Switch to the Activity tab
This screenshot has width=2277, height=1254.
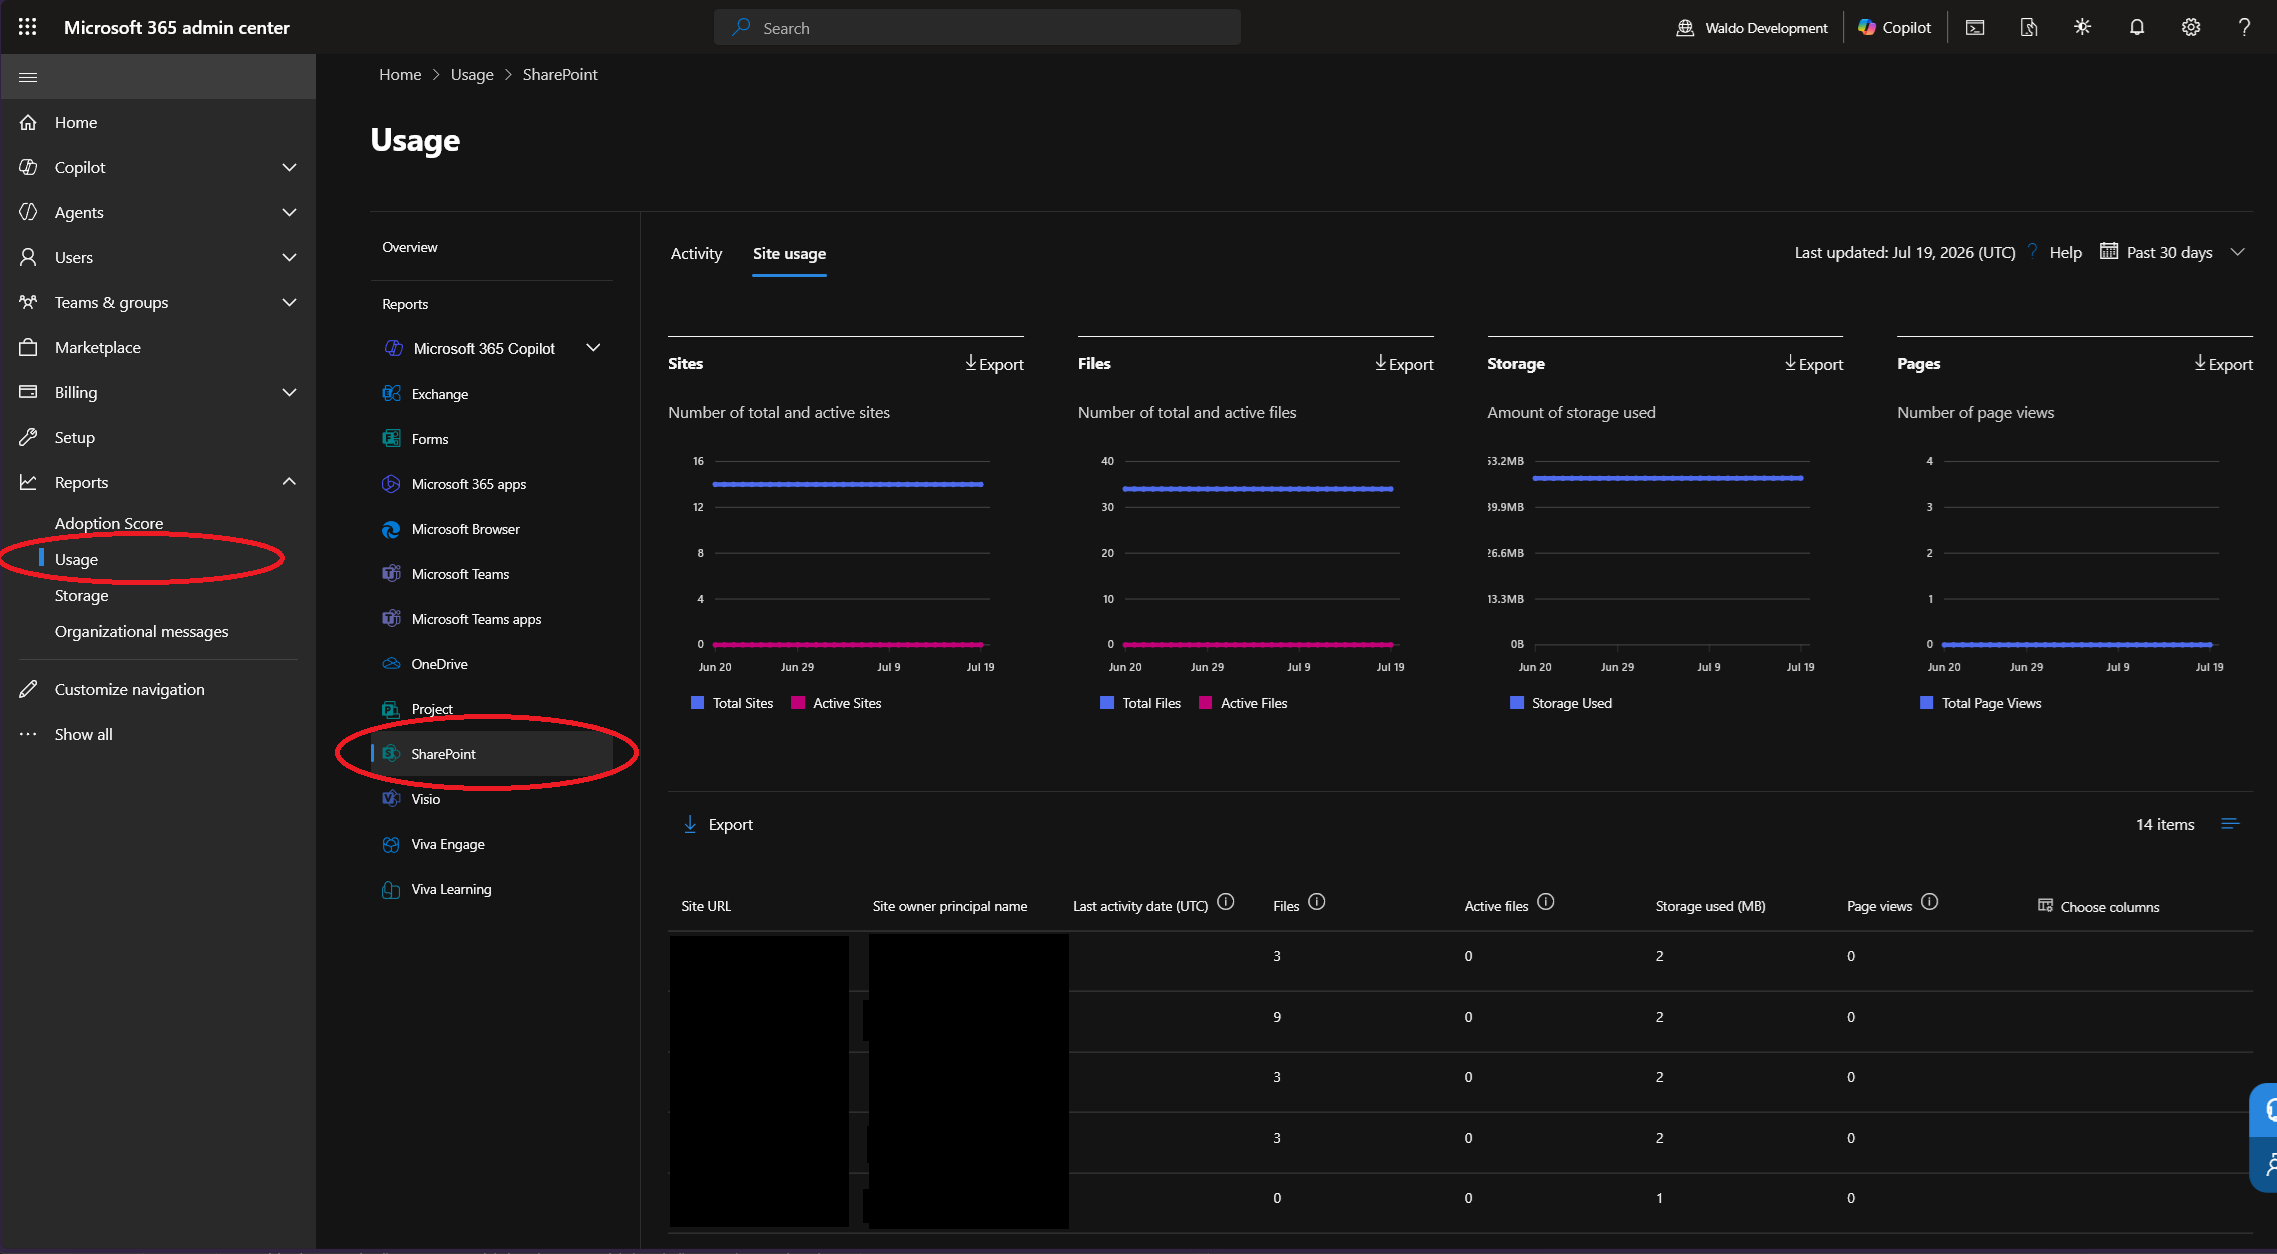click(x=696, y=253)
